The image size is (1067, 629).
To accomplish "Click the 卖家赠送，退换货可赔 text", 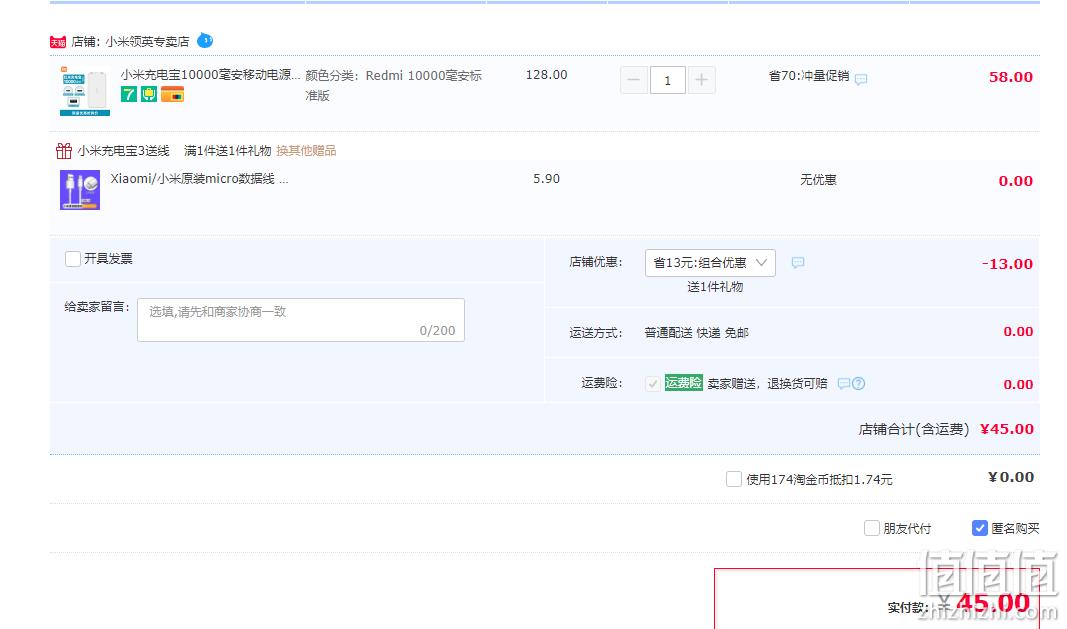I will tap(767, 383).
